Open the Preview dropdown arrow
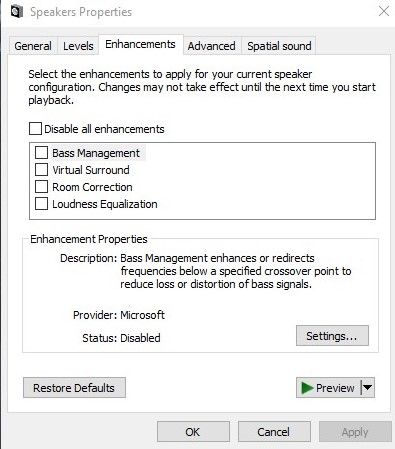 point(368,388)
